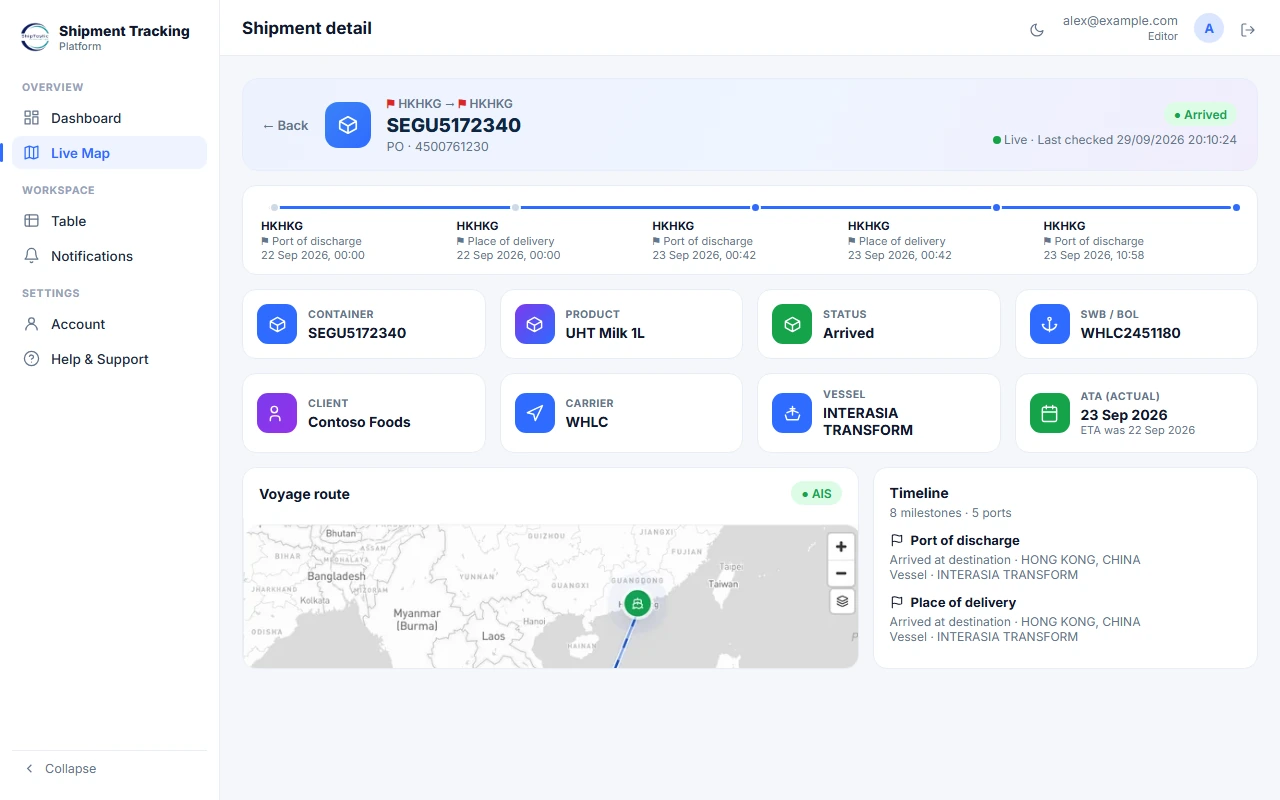Click the green vessel marker on map
The image size is (1280, 800).
pos(637,603)
